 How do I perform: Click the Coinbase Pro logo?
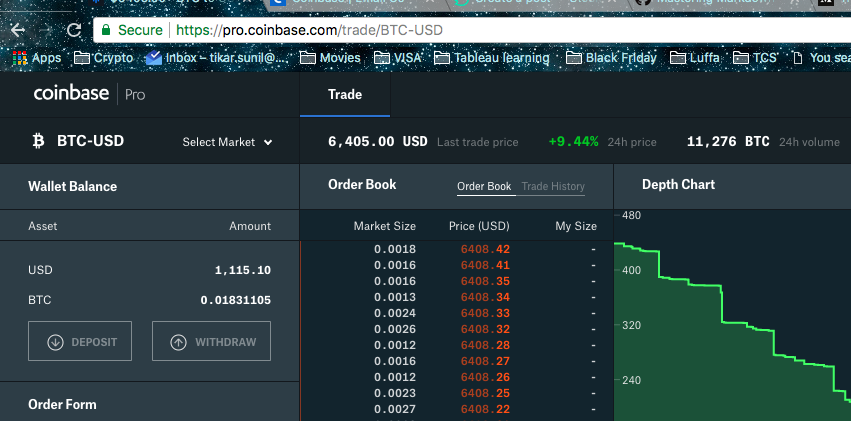pos(89,94)
